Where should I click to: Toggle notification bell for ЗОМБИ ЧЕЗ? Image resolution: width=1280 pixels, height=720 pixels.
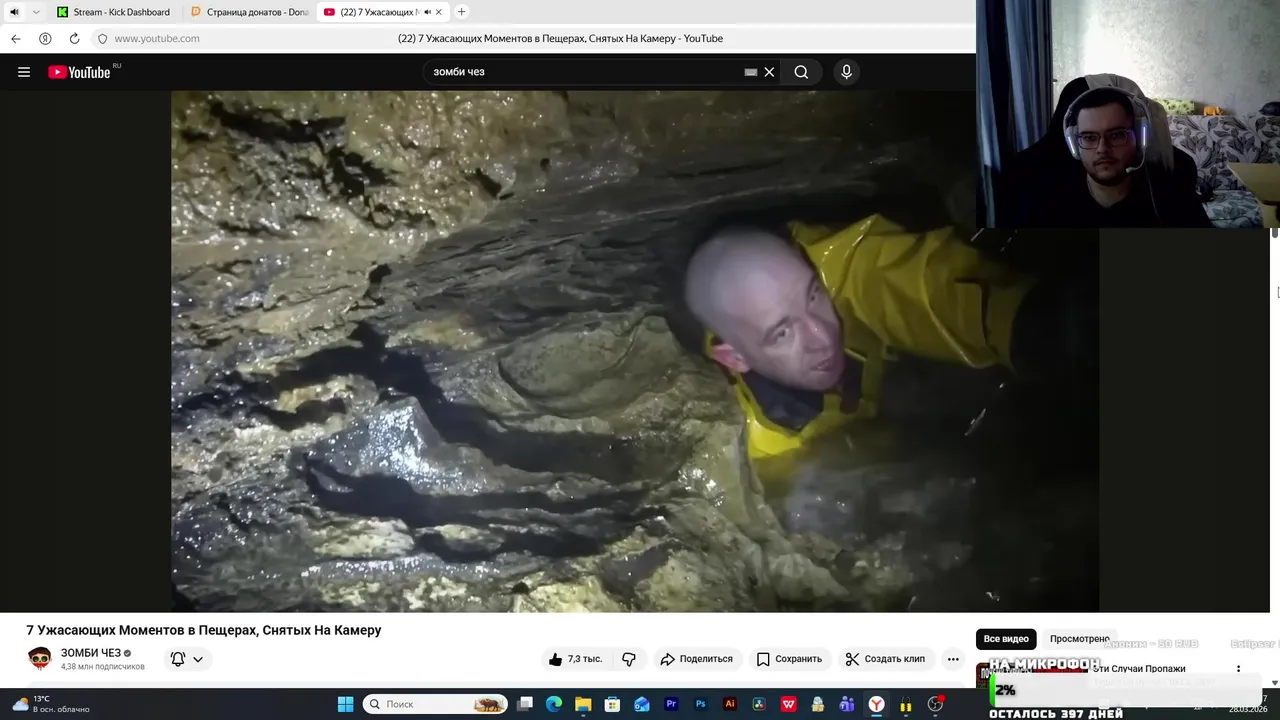[178, 659]
